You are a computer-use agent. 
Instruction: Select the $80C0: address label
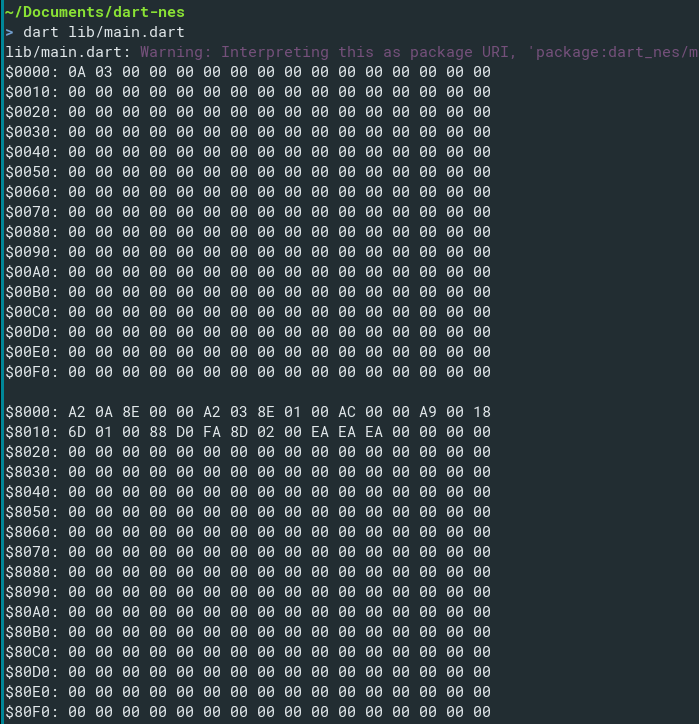(x=32, y=652)
